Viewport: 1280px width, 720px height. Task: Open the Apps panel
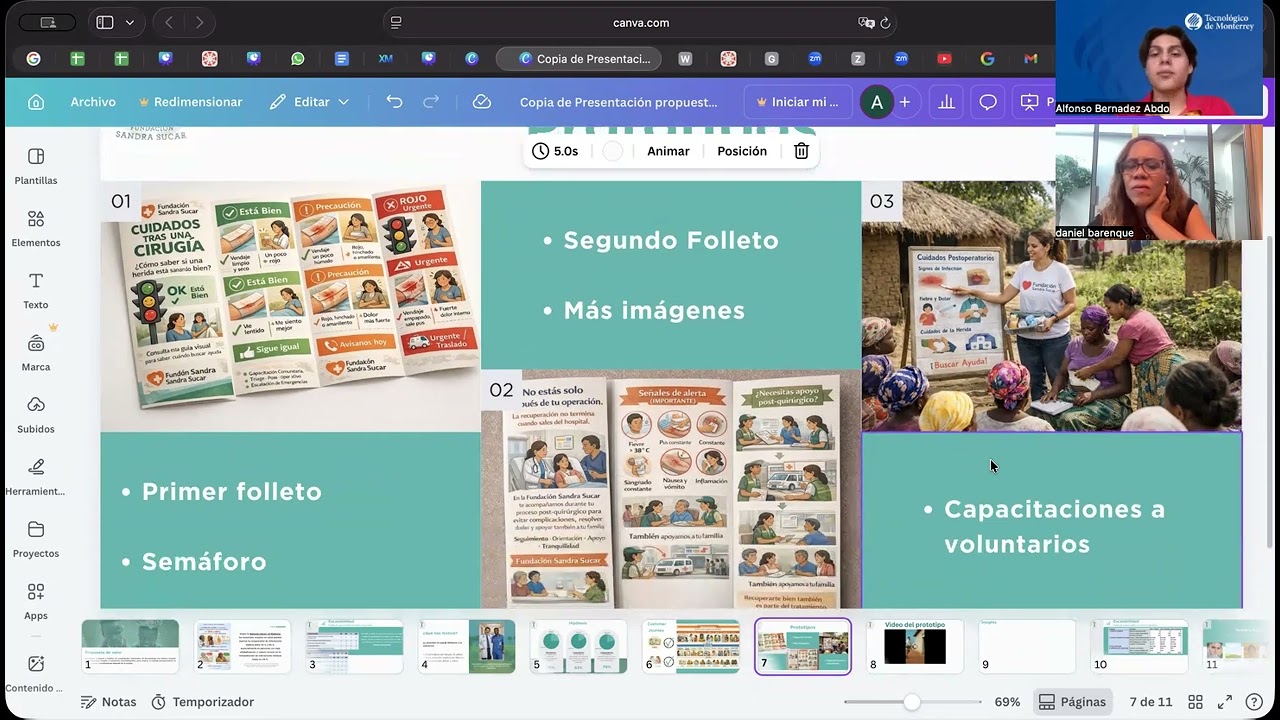pos(36,600)
